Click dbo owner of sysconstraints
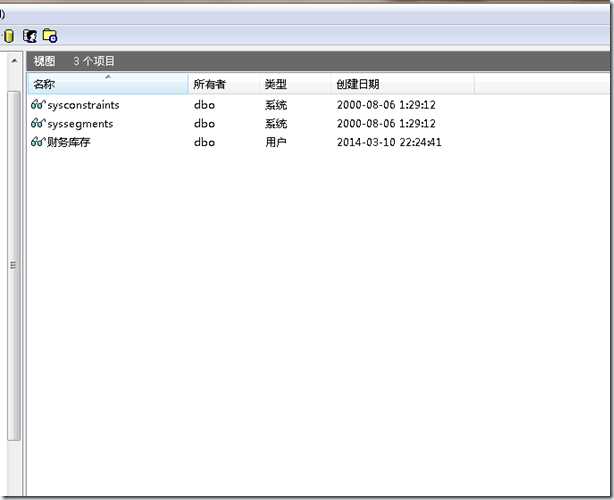This screenshot has height=500, width=614. [x=204, y=105]
